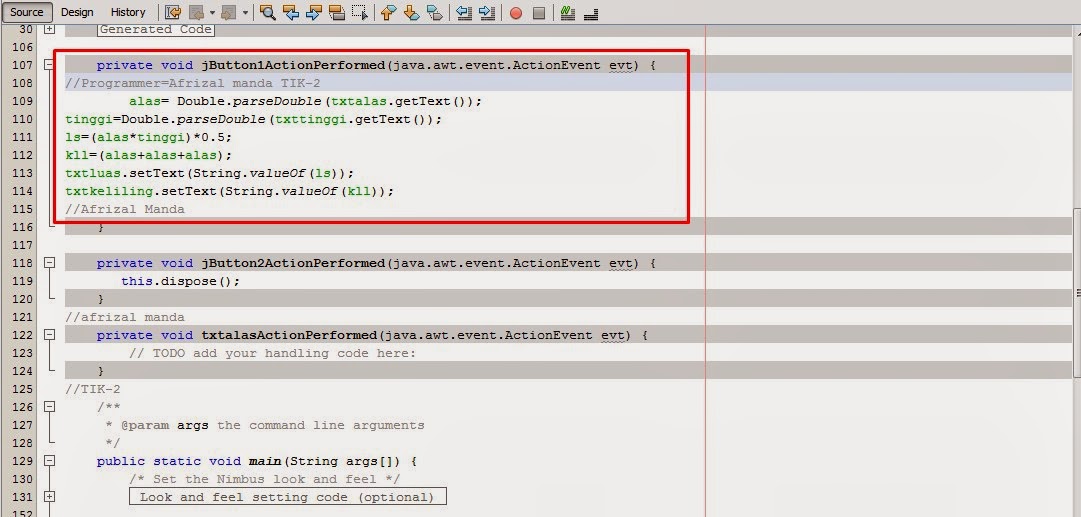
Task: Click '@param args the command line arguments'
Action: [273, 425]
